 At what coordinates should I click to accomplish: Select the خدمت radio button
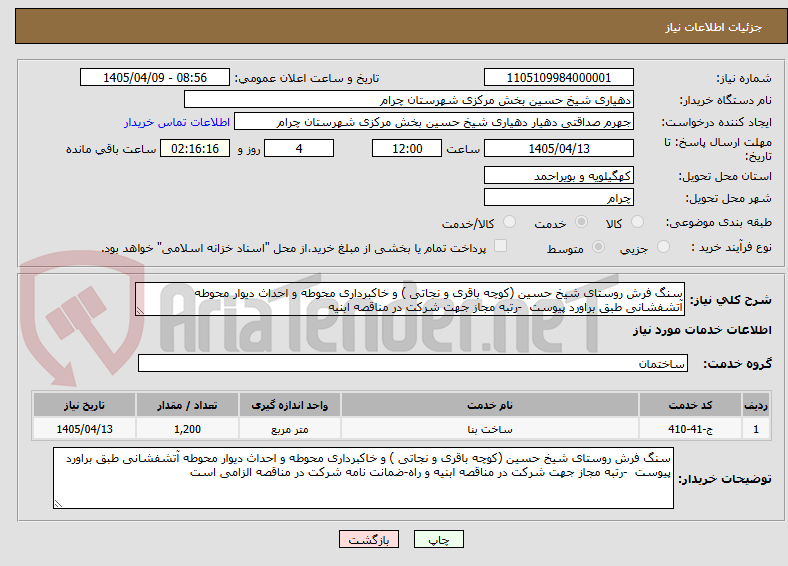[x=581, y=222]
